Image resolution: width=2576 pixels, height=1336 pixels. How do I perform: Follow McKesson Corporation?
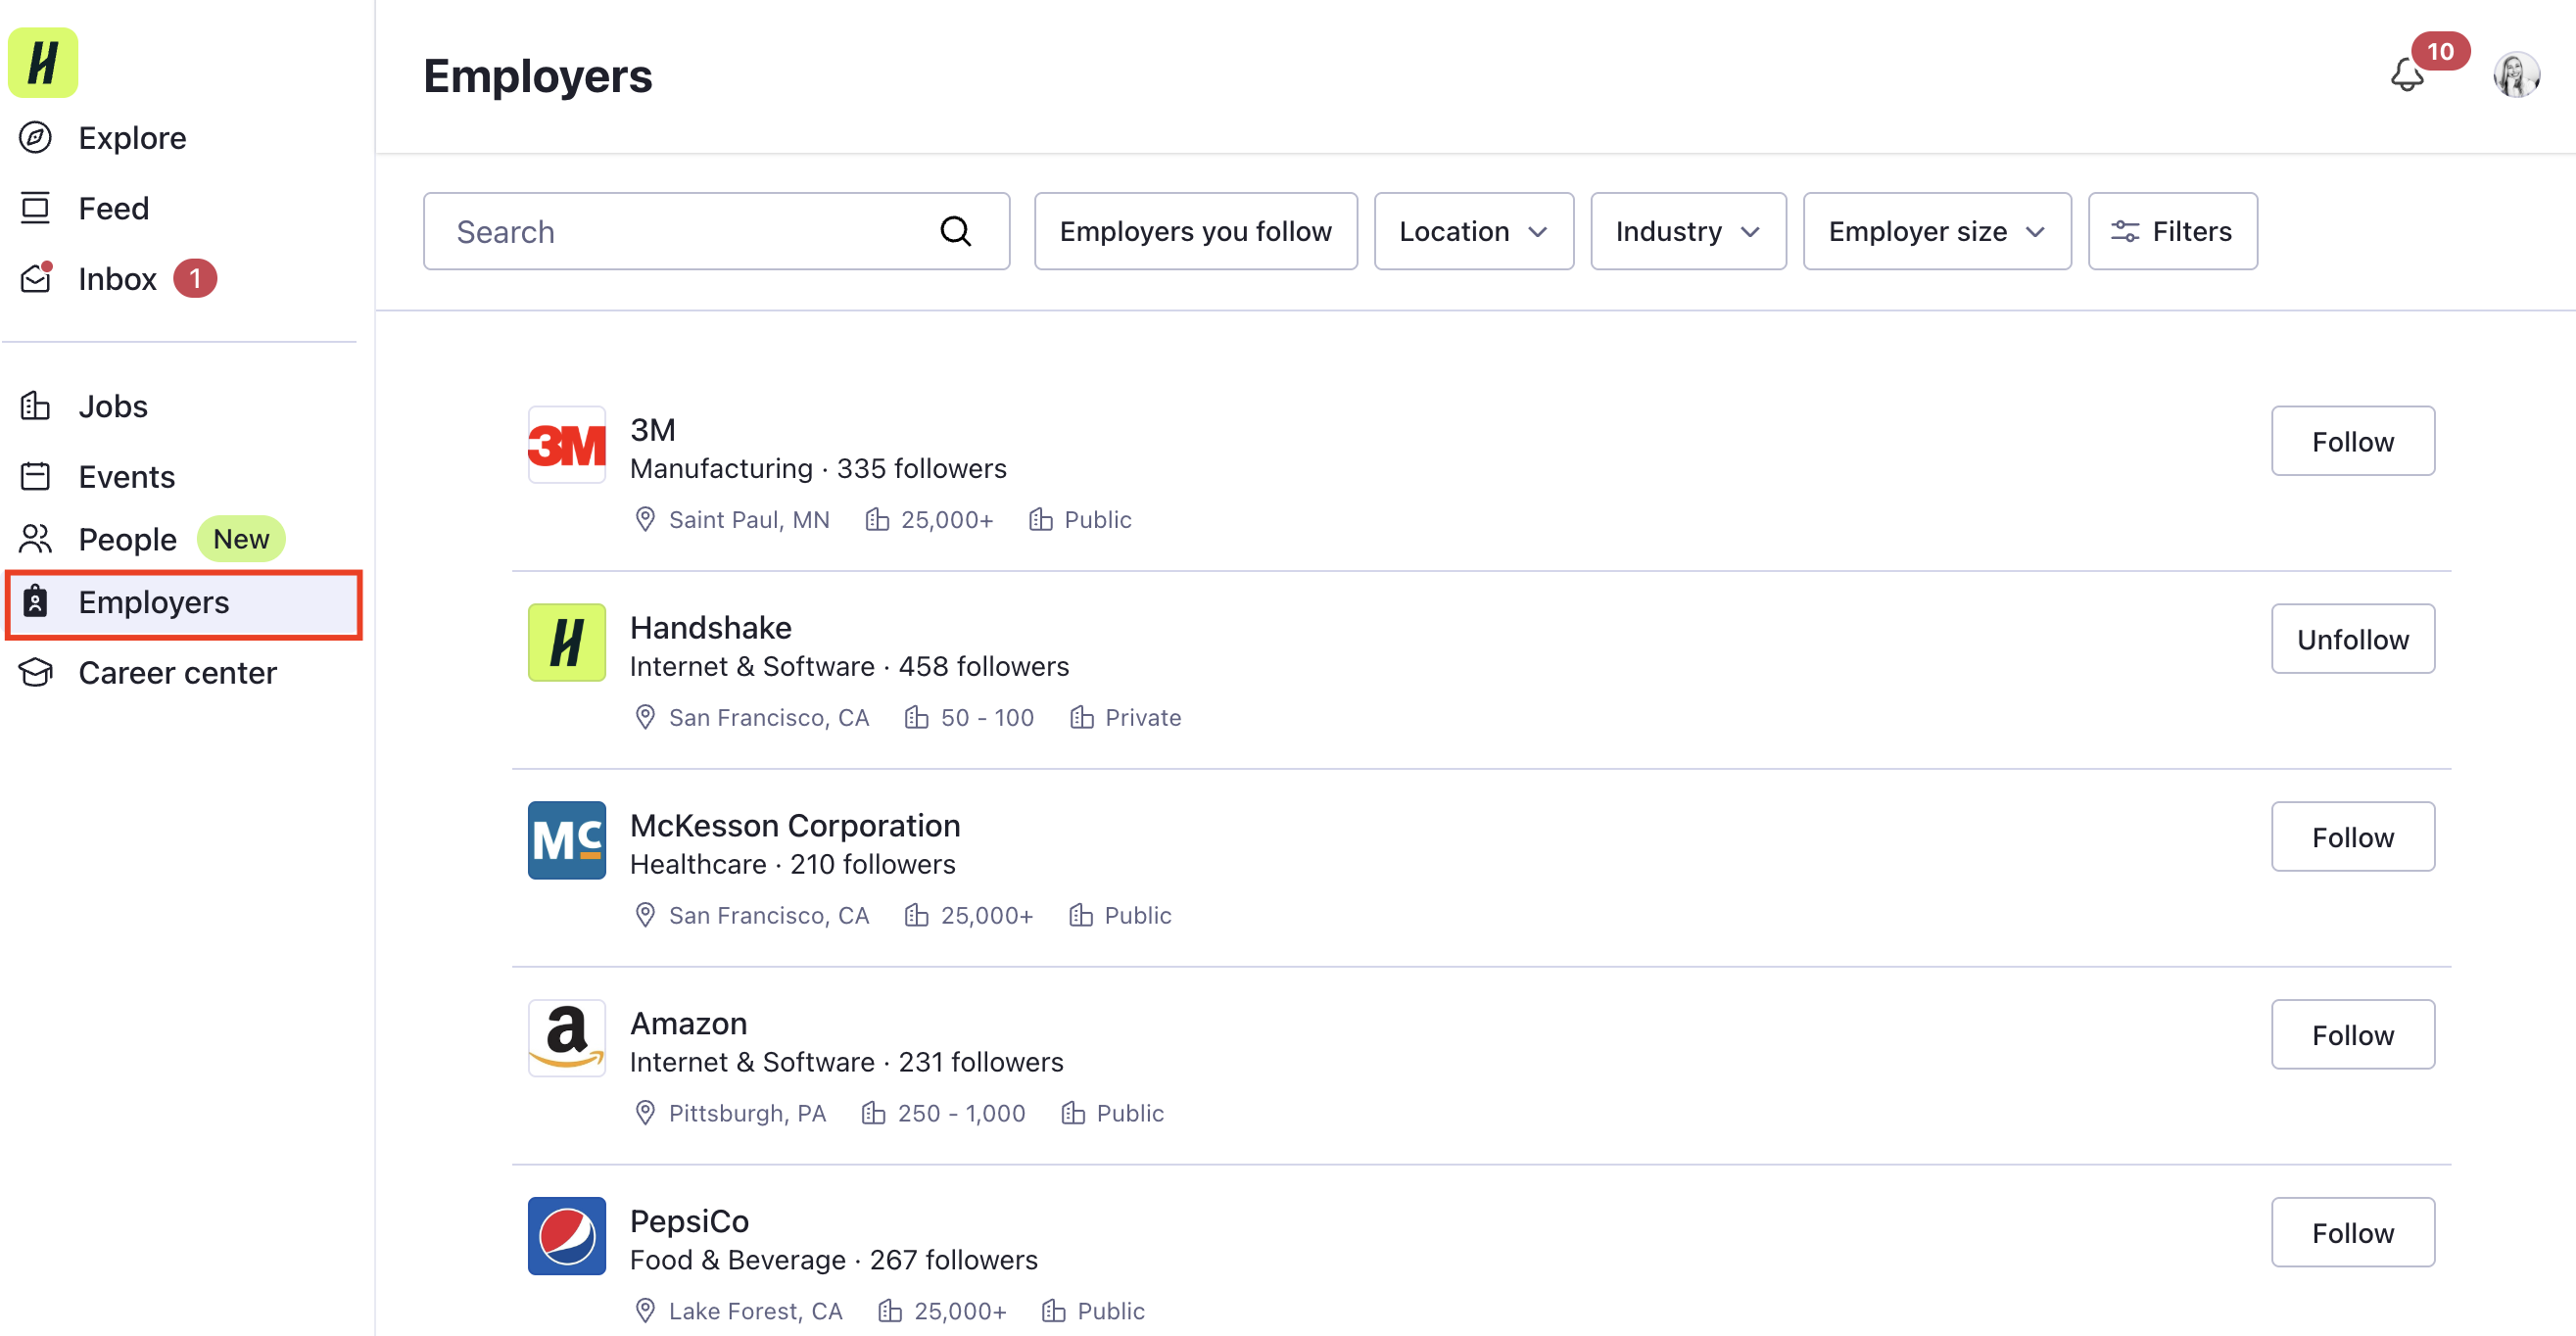(2352, 837)
